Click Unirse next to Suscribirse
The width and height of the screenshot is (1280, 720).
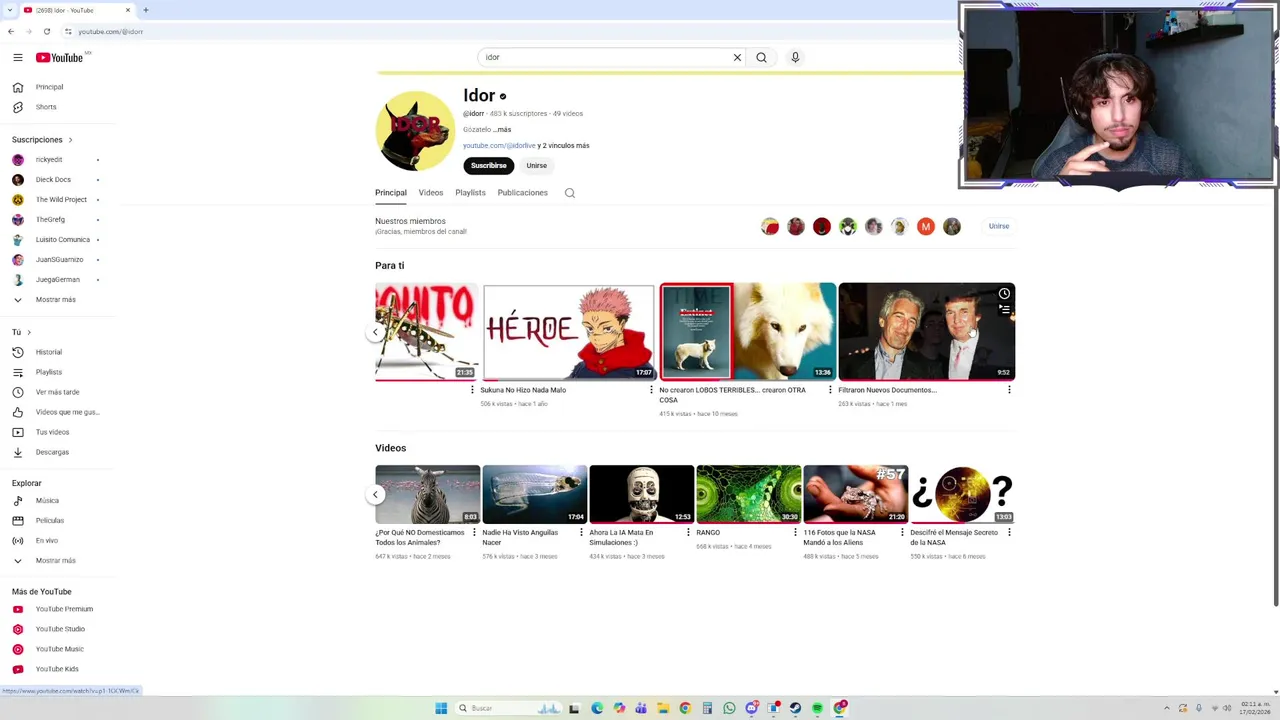point(537,166)
